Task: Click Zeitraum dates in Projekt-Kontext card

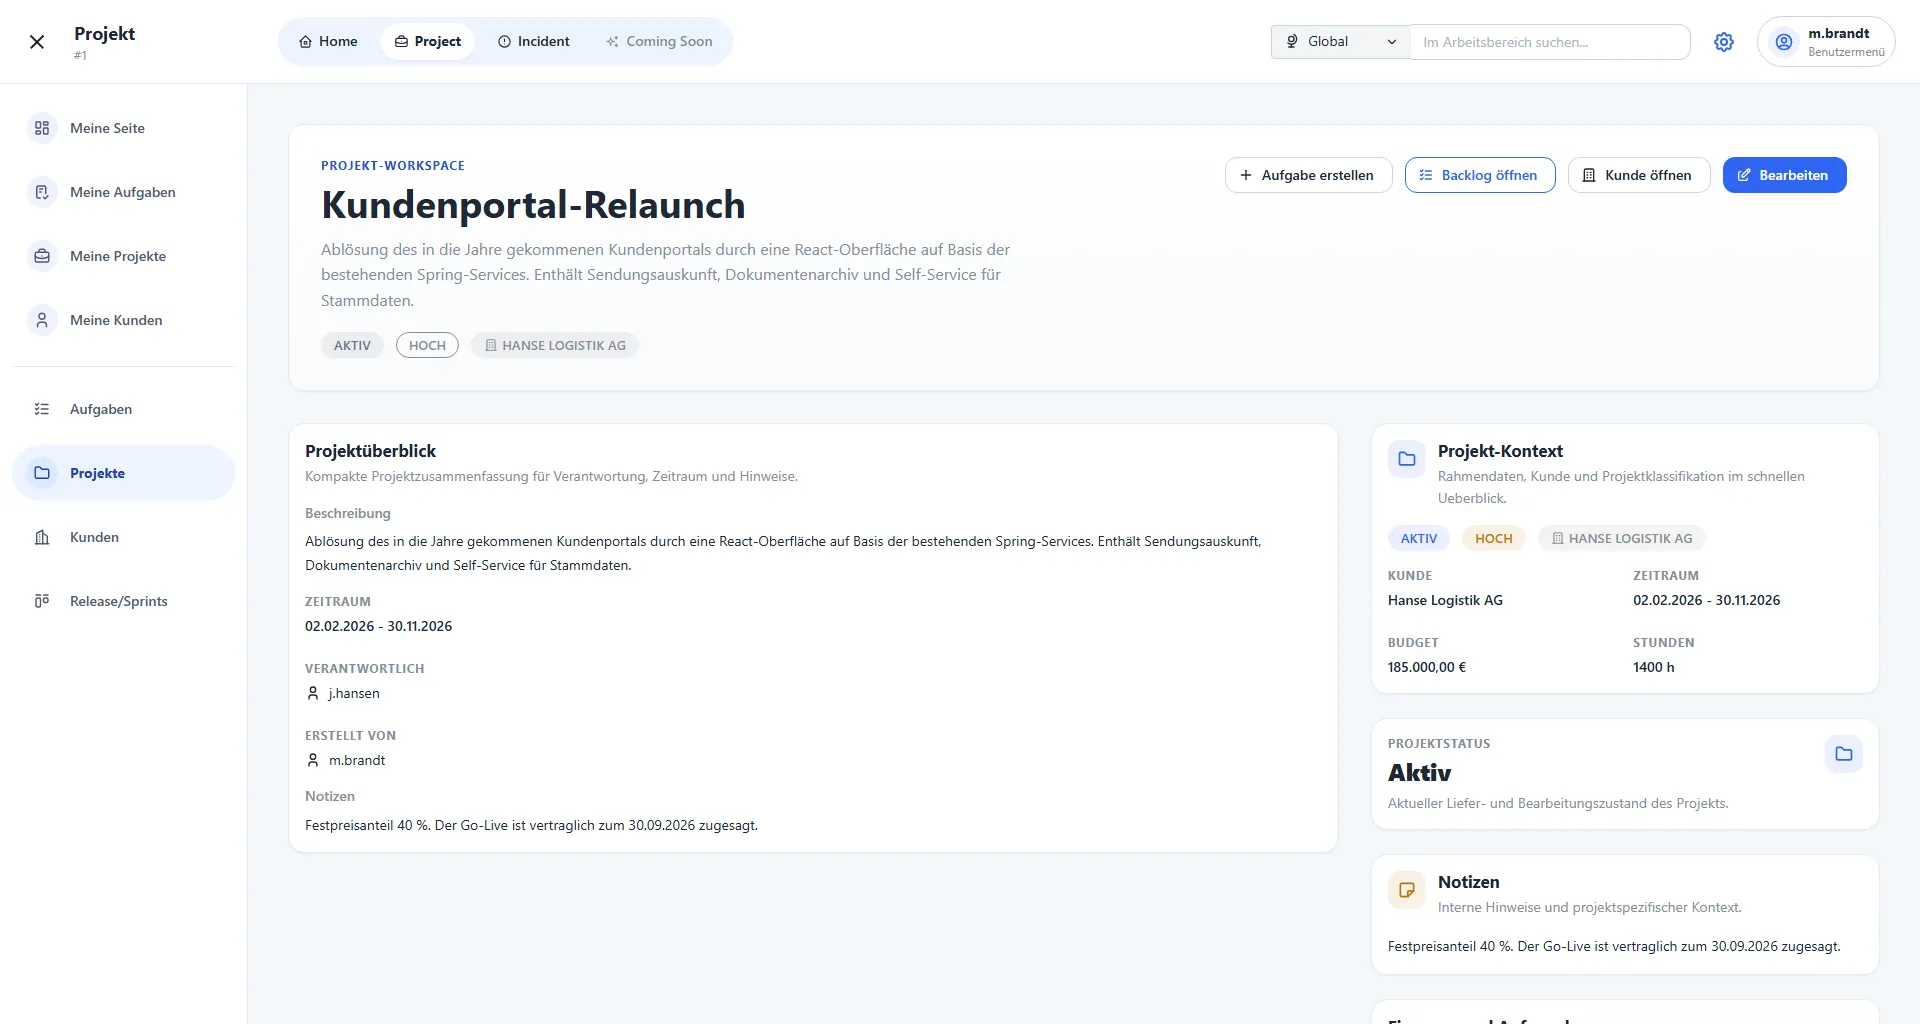Action: tap(1706, 600)
